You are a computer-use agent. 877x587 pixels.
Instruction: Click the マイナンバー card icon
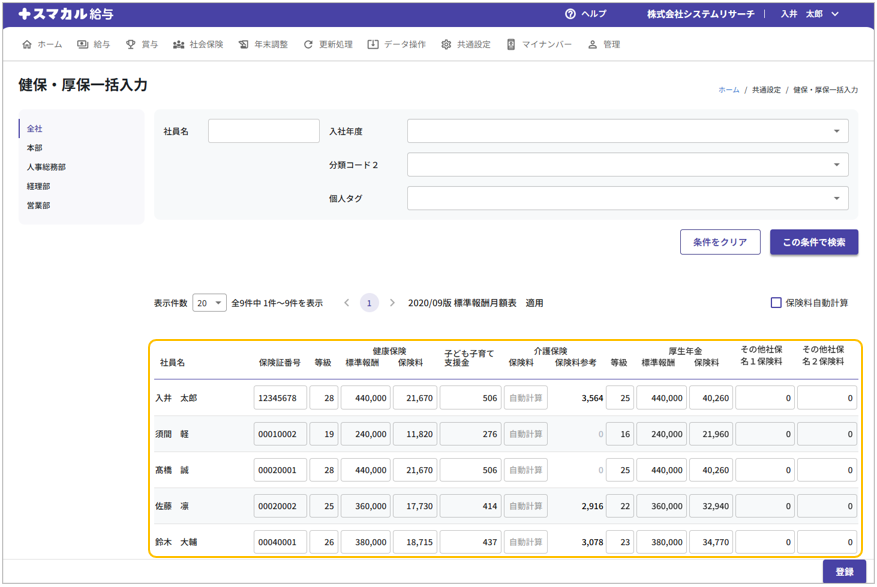511,45
